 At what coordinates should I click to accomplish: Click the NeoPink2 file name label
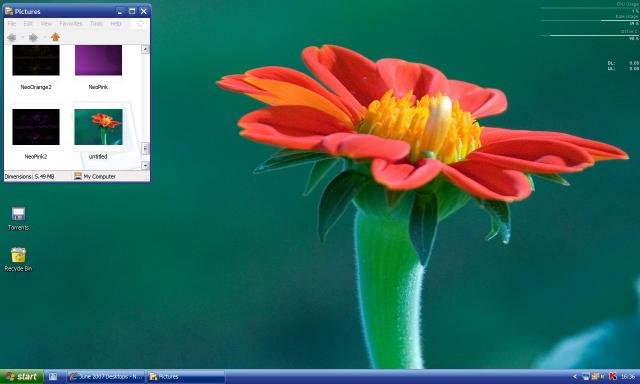(x=36, y=156)
